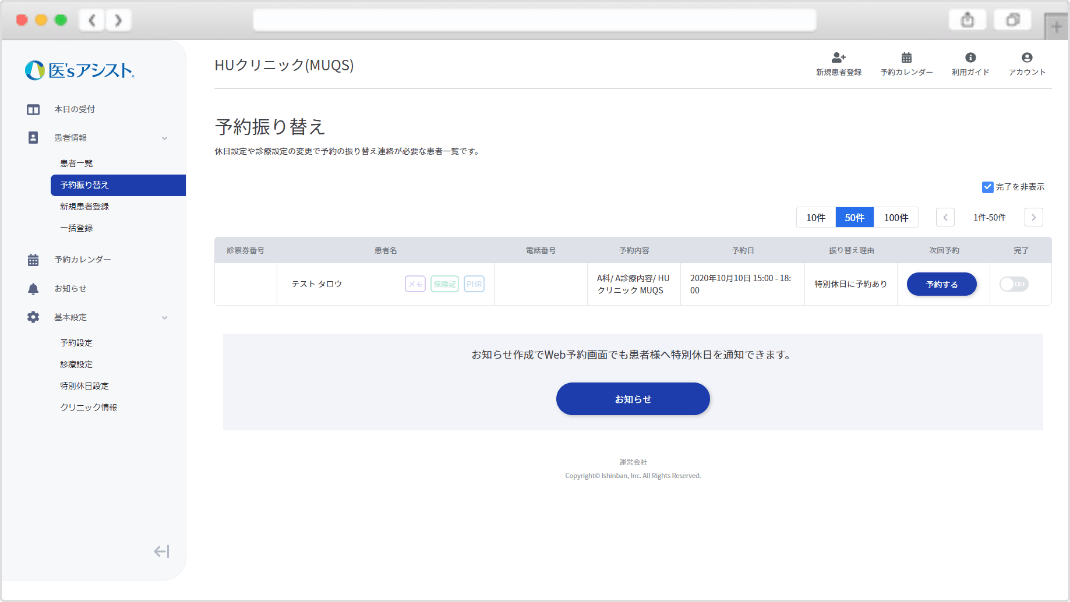
Task: Click the large お知らせ button
Action: pyautogui.click(x=632, y=399)
